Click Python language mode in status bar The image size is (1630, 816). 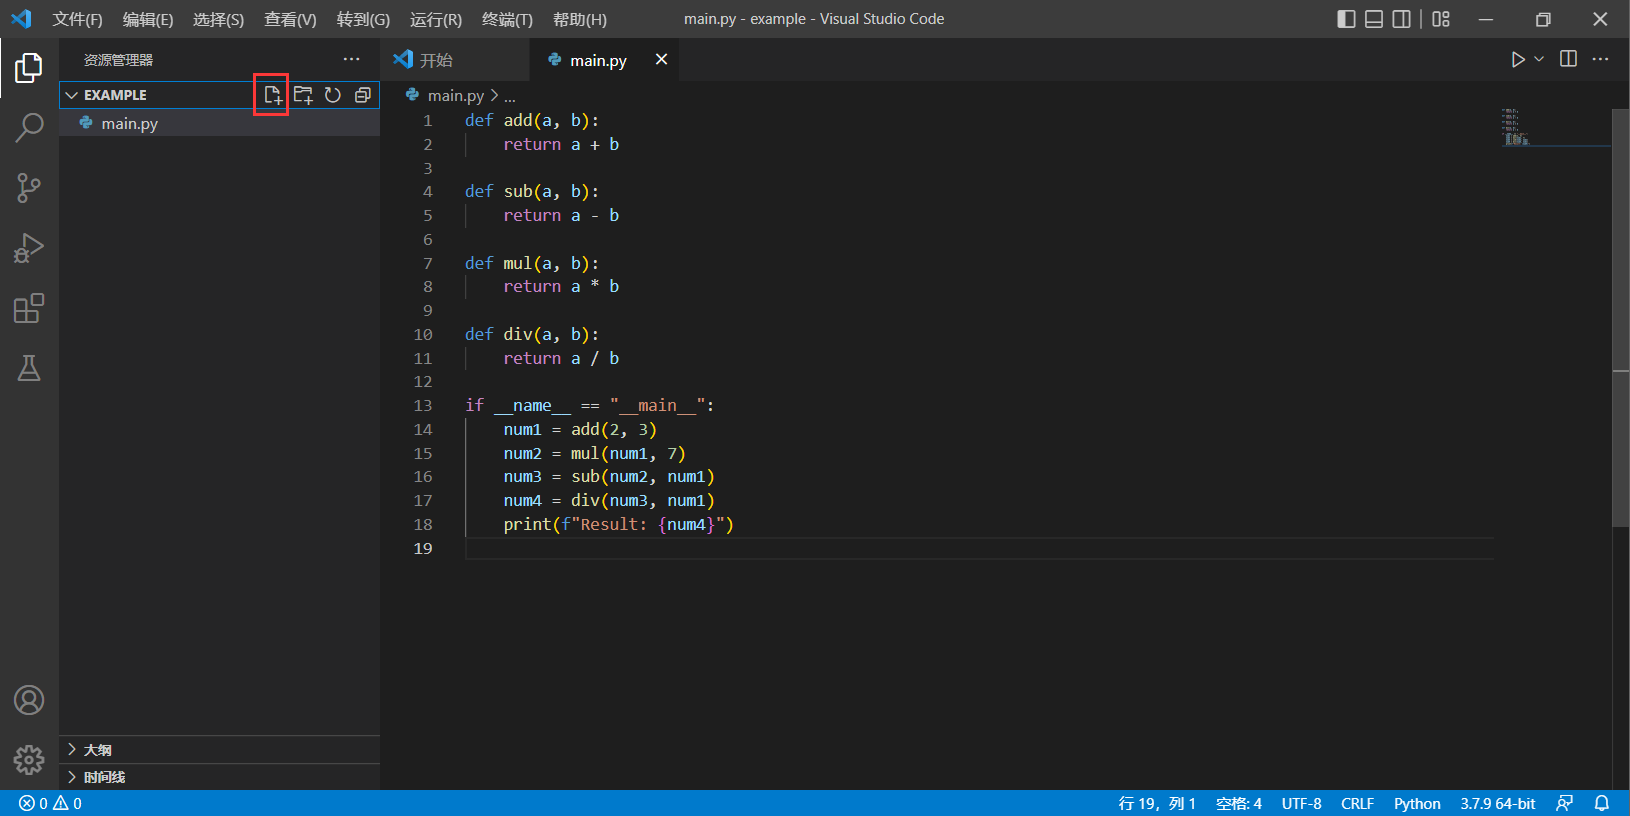pyautogui.click(x=1416, y=803)
